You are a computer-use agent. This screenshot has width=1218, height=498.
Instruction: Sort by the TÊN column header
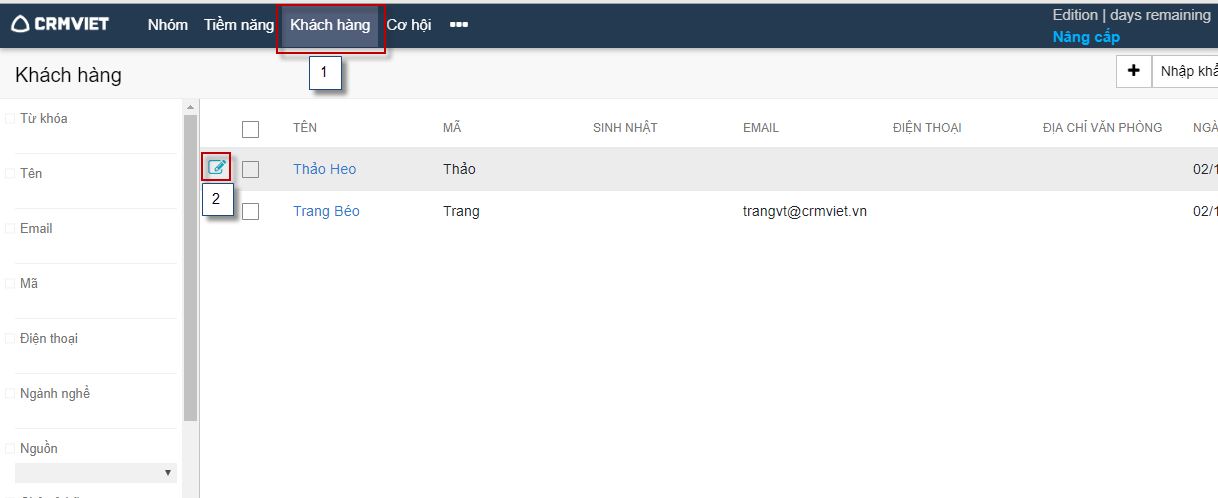click(x=305, y=128)
